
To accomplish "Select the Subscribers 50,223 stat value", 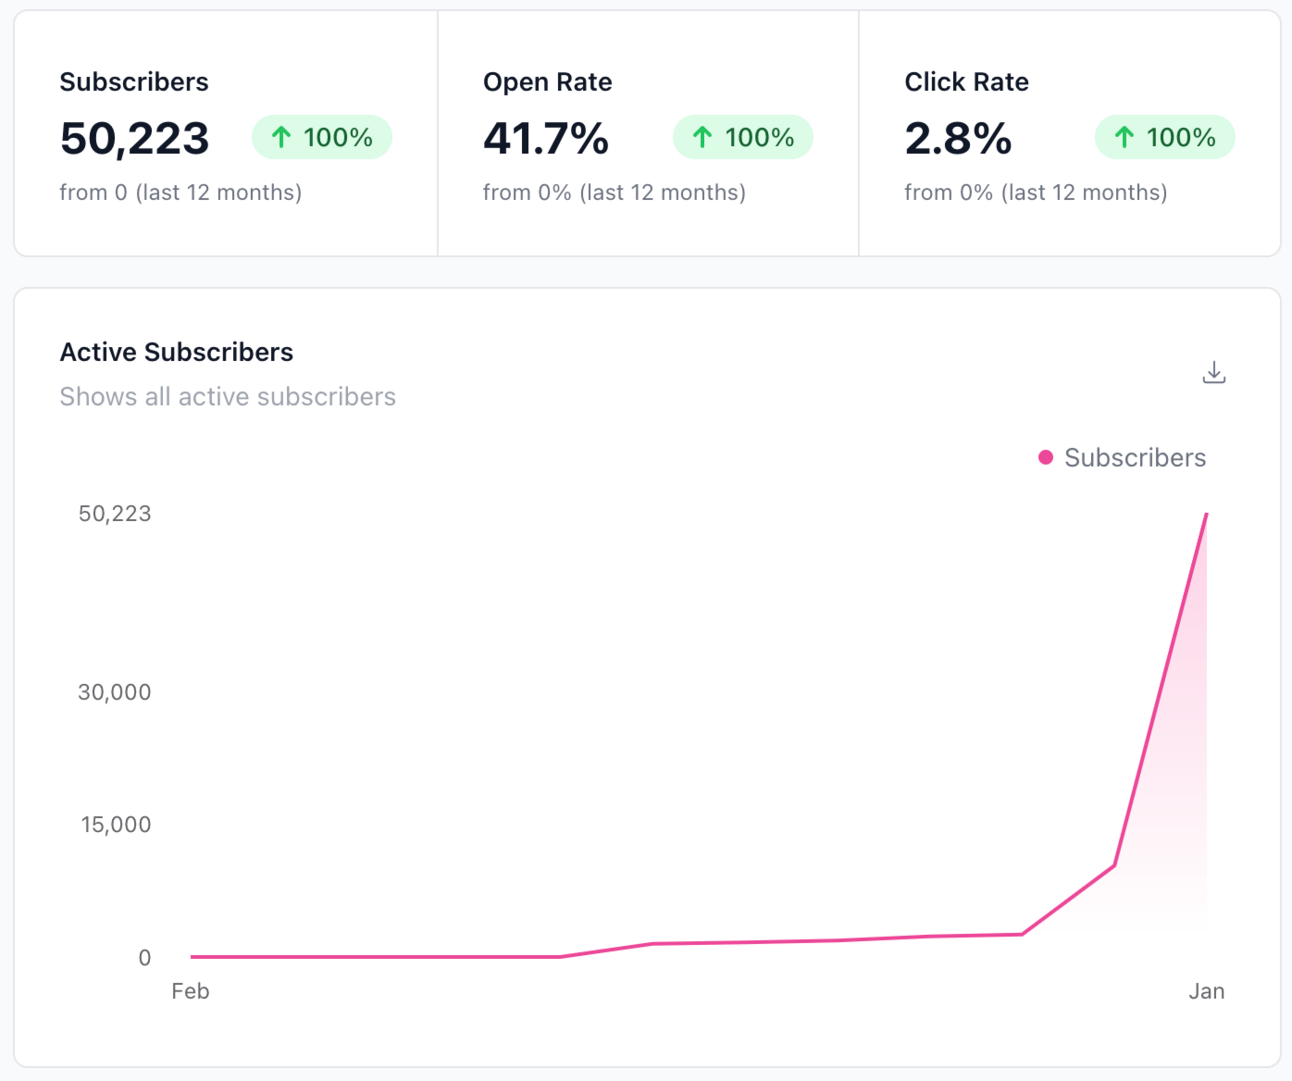I will tap(134, 138).
